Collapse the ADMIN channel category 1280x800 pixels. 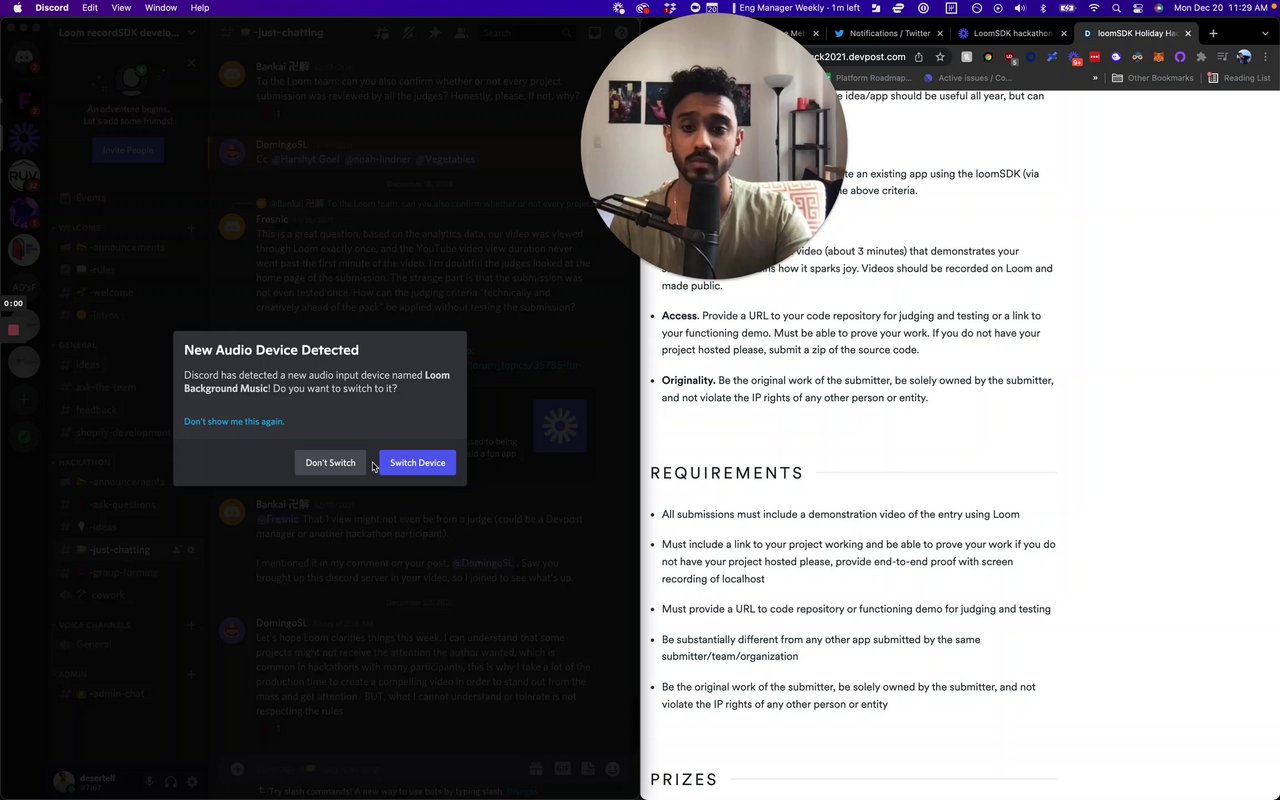point(70,674)
